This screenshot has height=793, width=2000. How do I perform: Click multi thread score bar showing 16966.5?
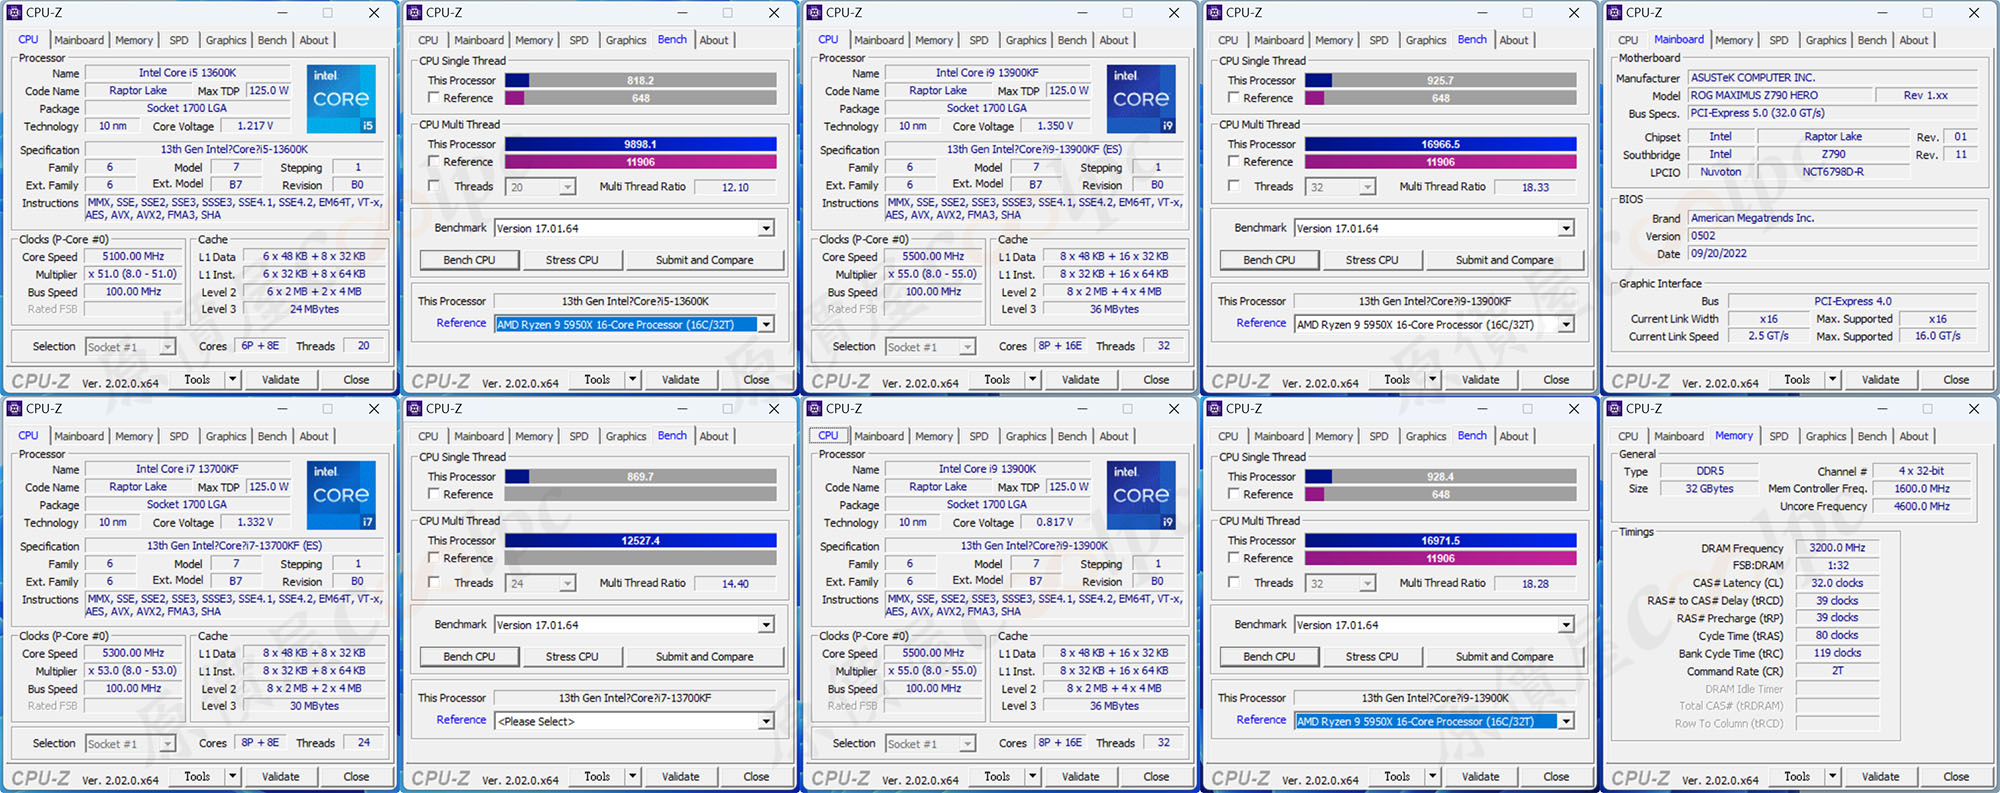tap(1441, 144)
